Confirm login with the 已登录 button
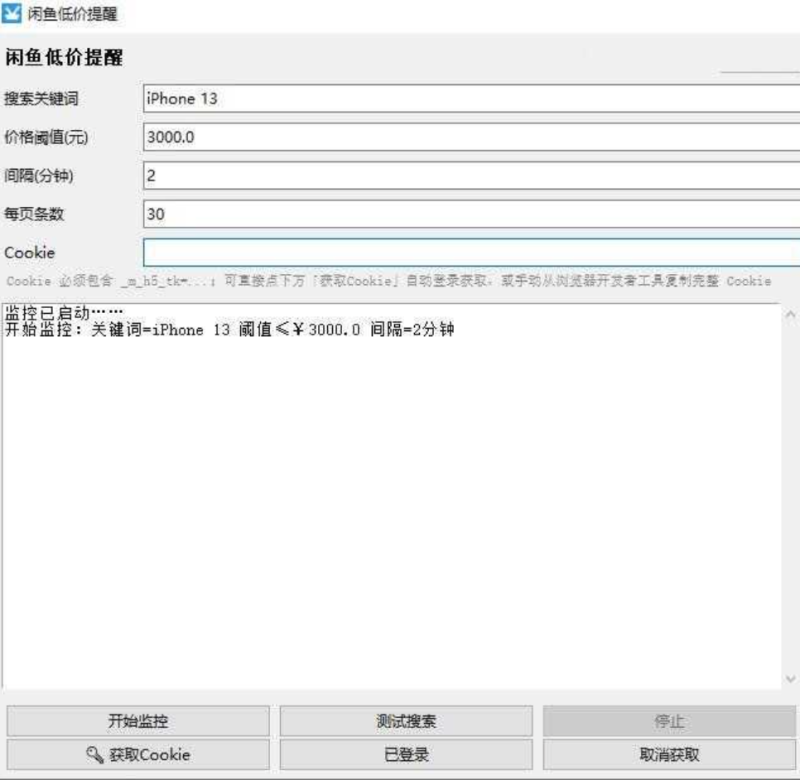 pyautogui.click(x=406, y=754)
